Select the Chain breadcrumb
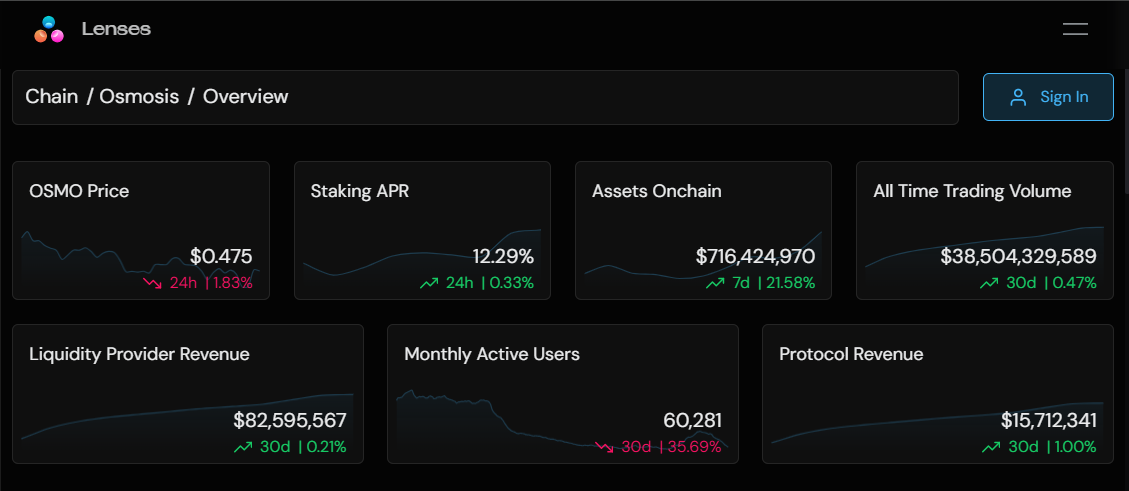The height and width of the screenshot is (491, 1129). (x=51, y=97)
